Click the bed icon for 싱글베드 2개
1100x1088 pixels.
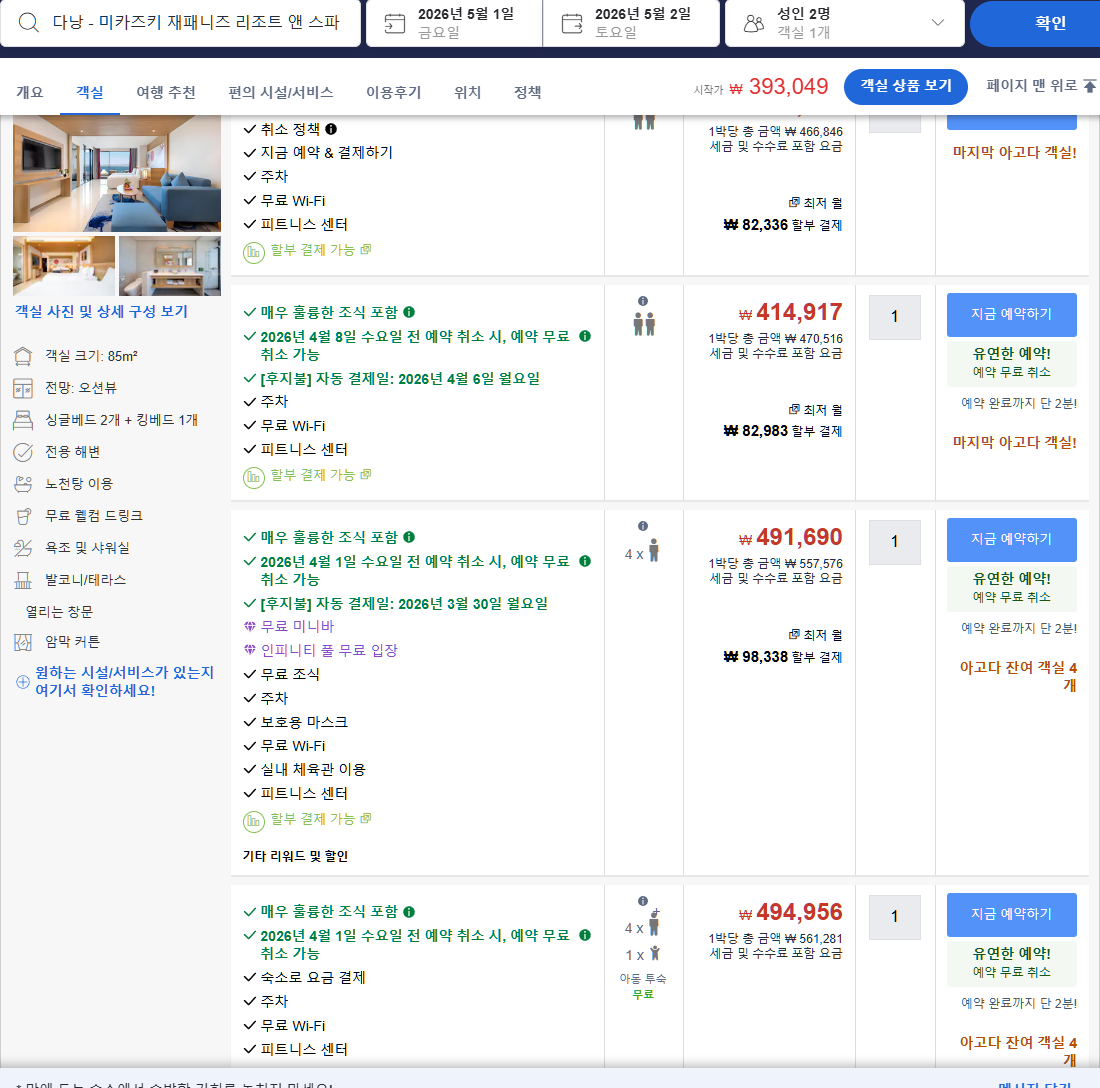pos(23,420)
